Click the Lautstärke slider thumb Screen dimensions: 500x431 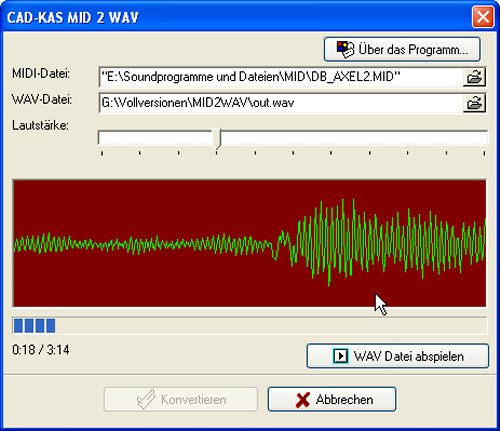click(x=217, y=139)
